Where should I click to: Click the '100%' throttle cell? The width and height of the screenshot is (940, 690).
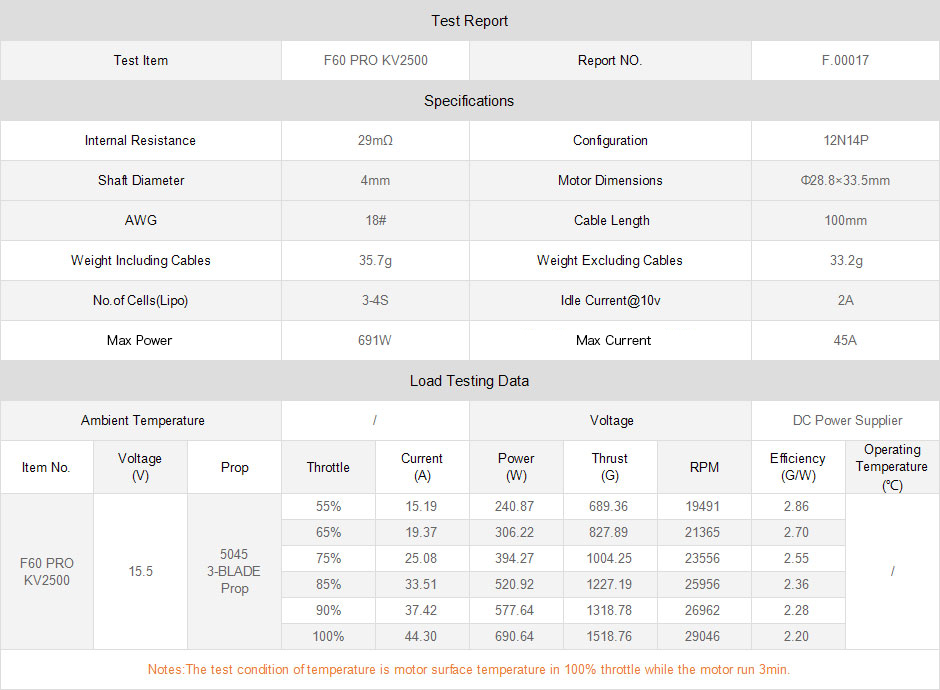[329, 636]
